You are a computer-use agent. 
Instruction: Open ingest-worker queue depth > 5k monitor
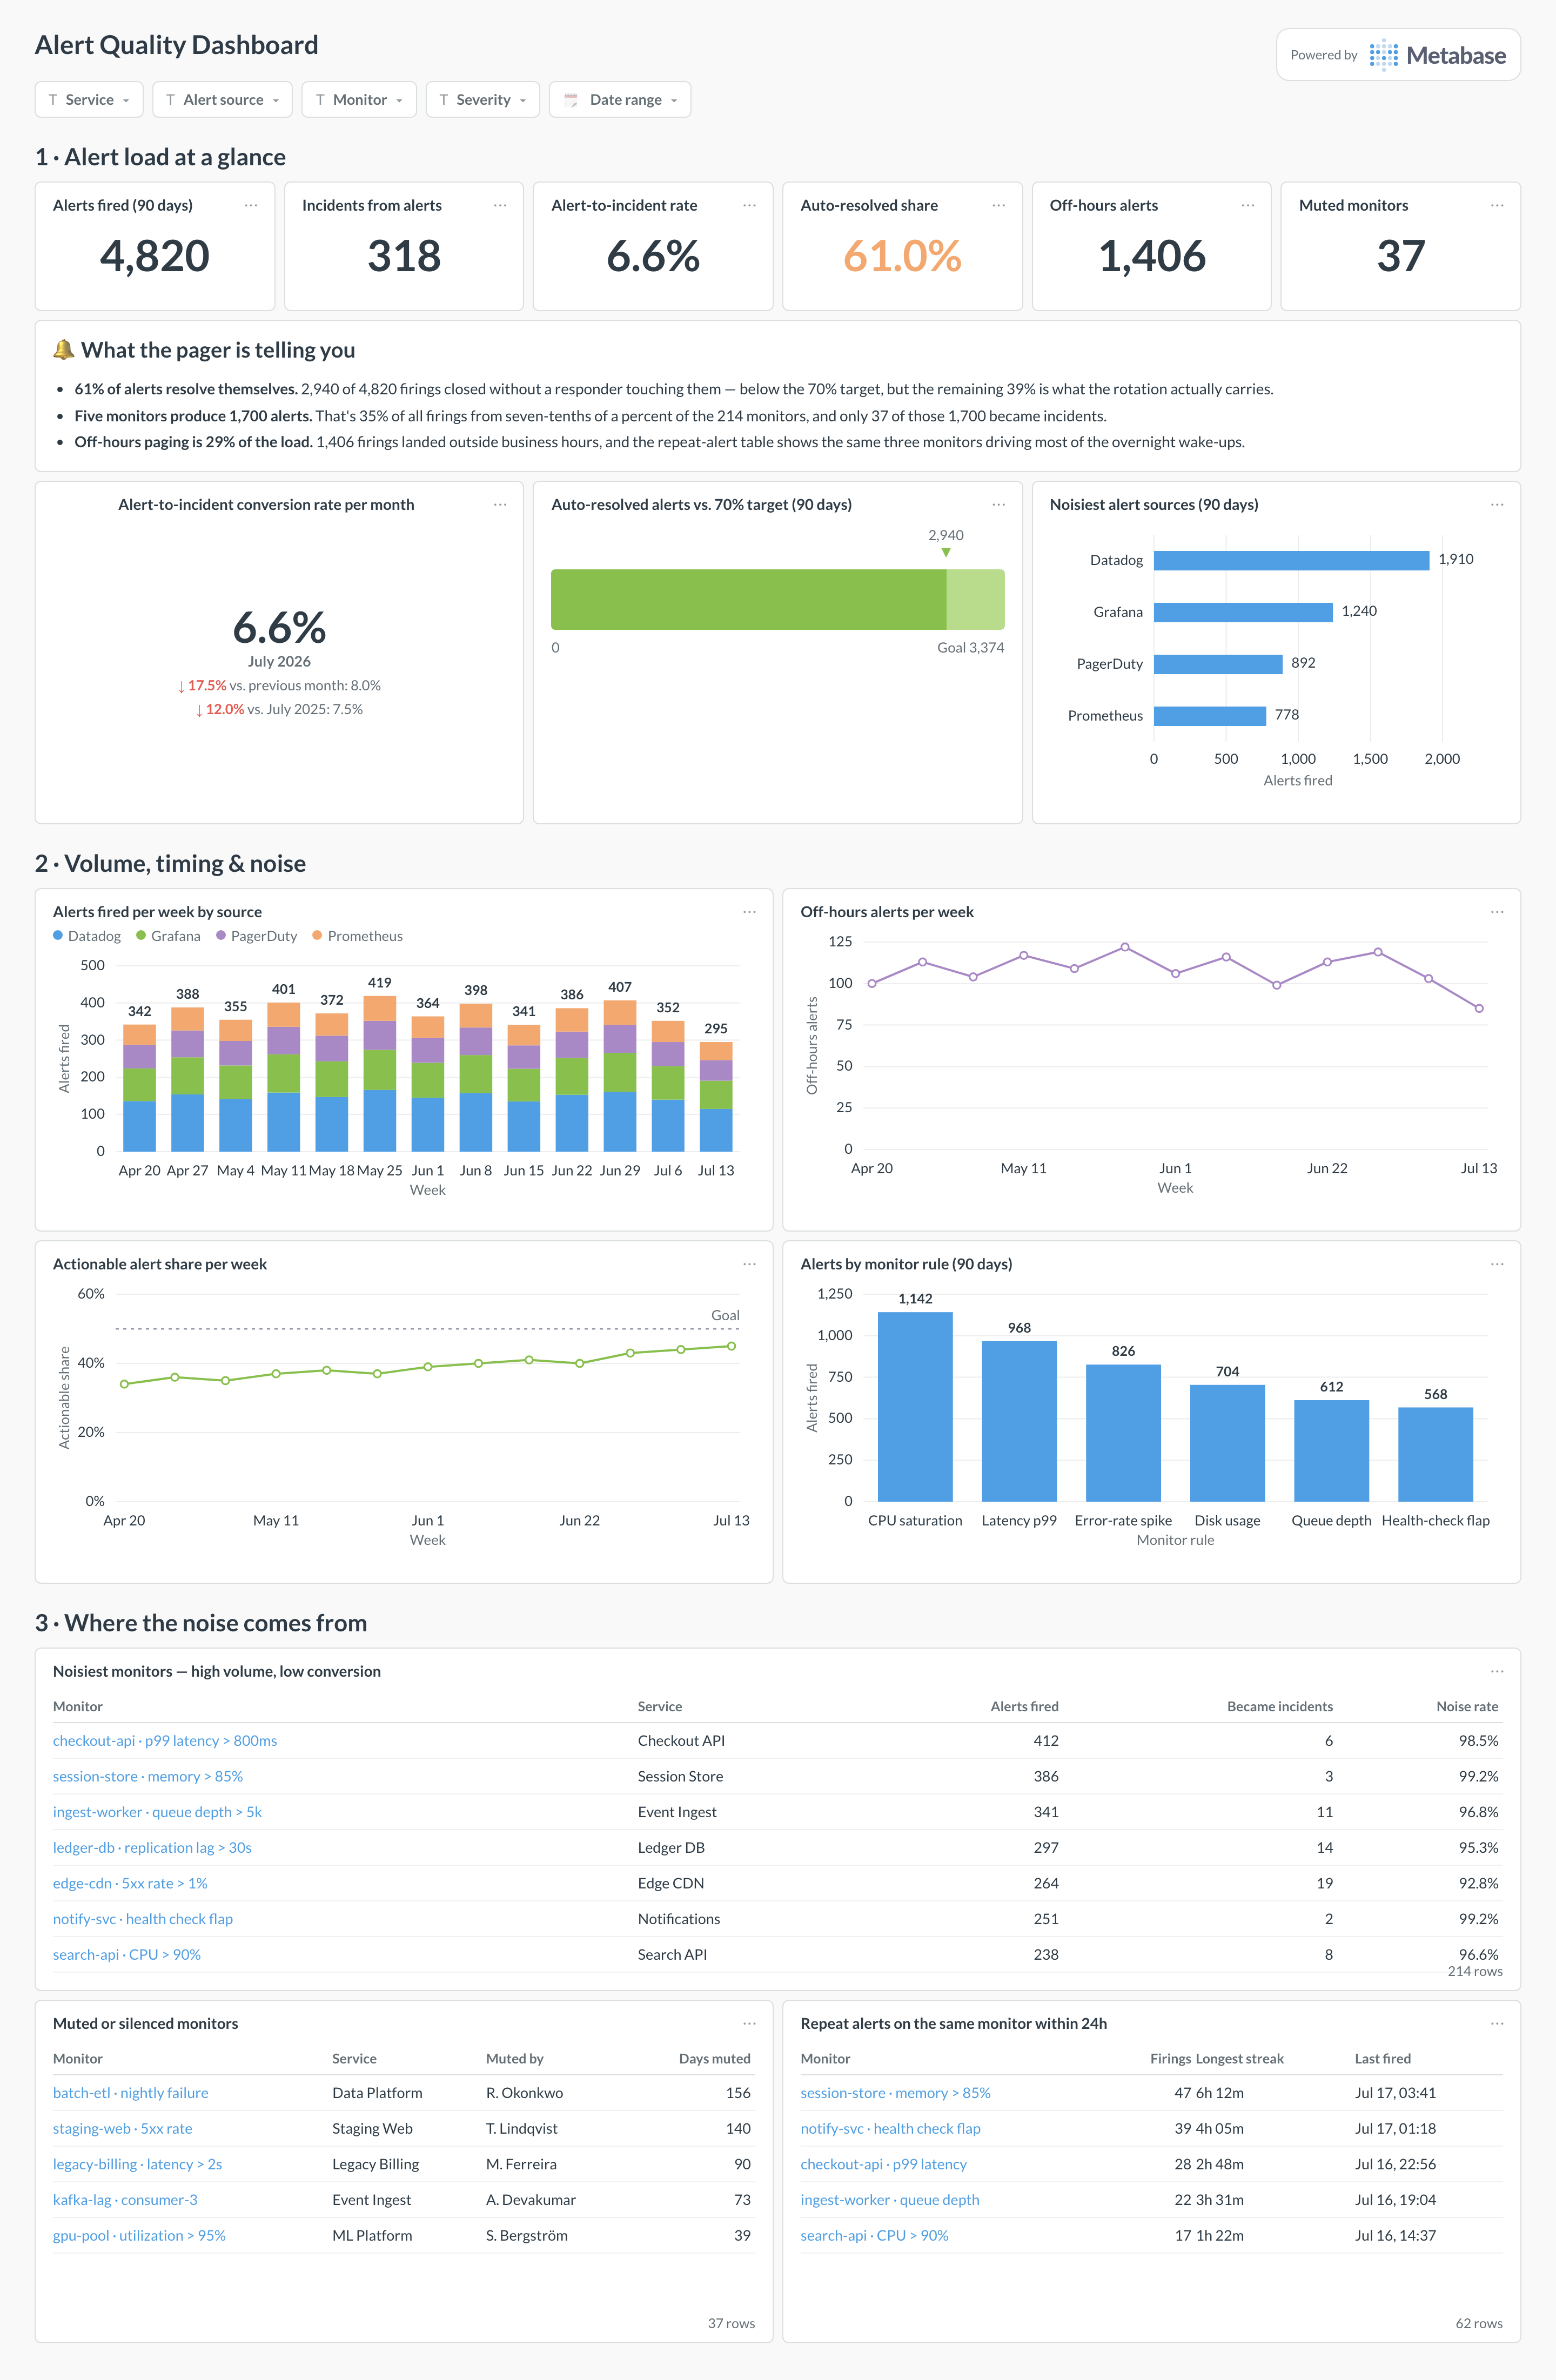click(x=157, y=1812)
